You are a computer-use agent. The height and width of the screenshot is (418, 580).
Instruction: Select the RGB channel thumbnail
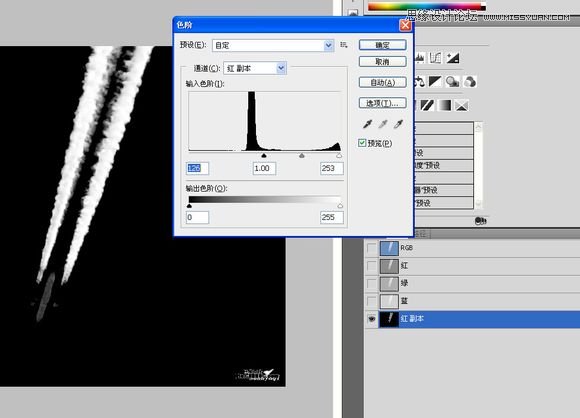point(389,248)
